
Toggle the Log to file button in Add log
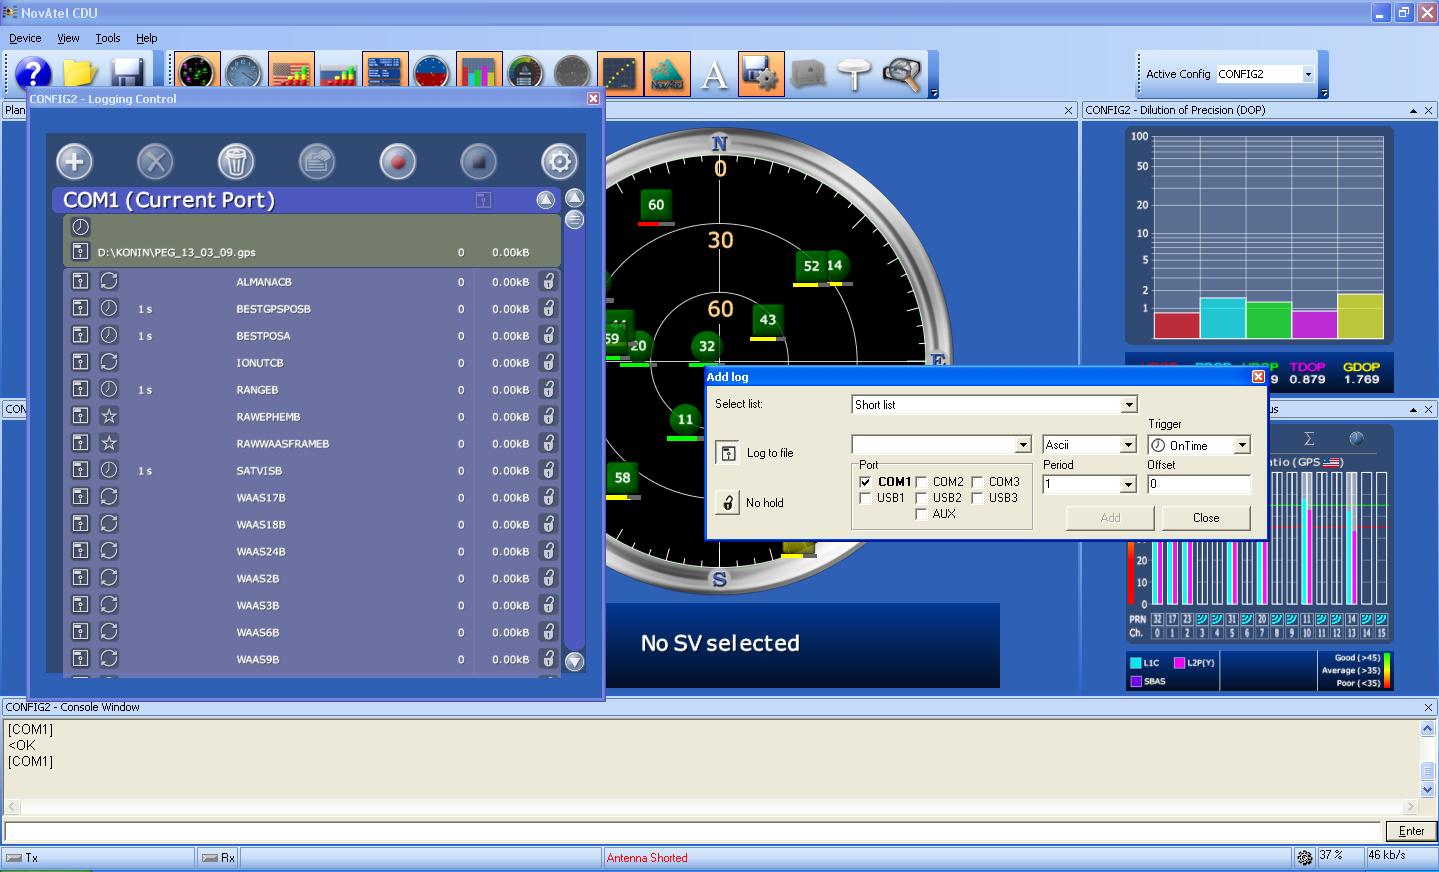click(x=728, y=453)
